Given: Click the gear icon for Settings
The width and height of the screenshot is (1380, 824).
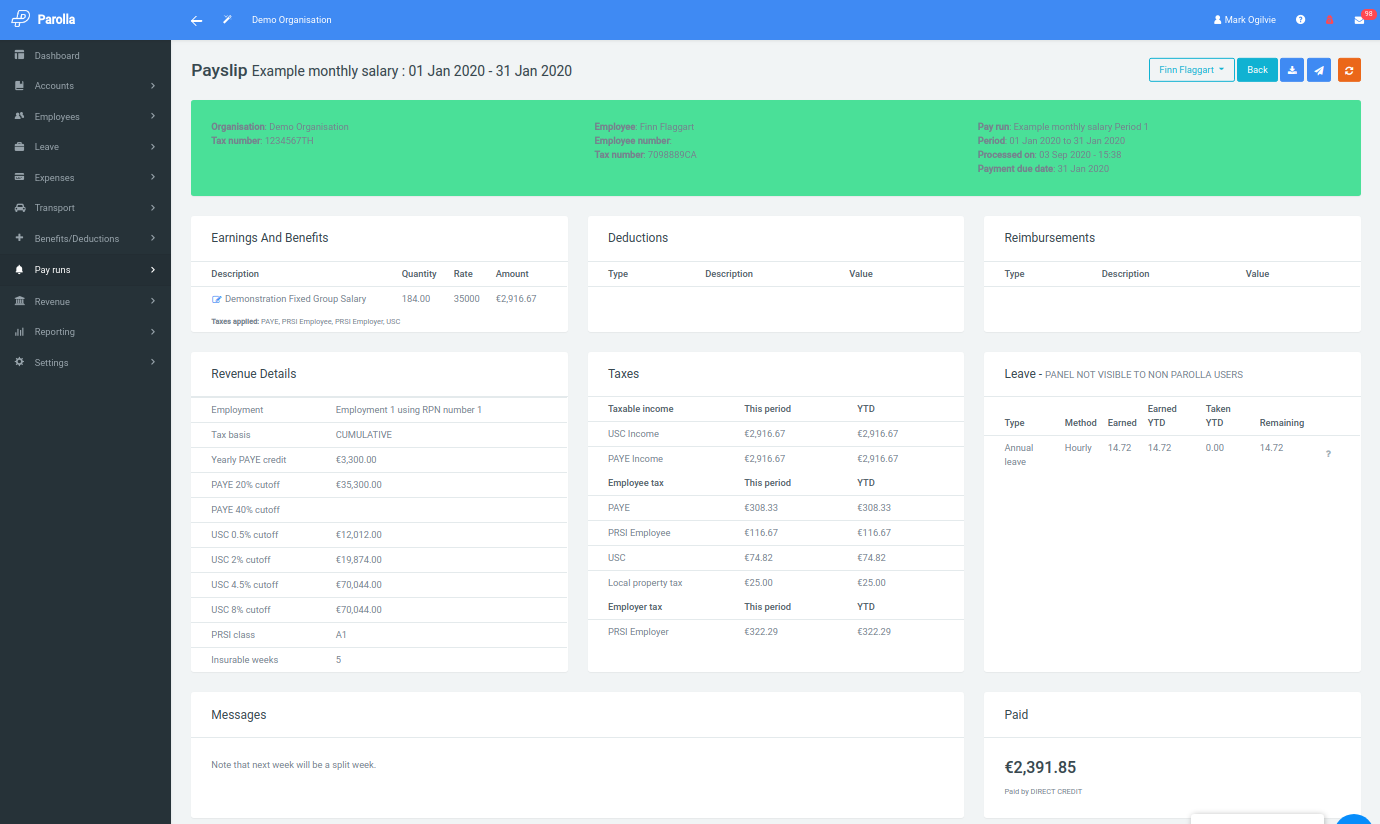Looking at the screenshot, I should 19,362.
